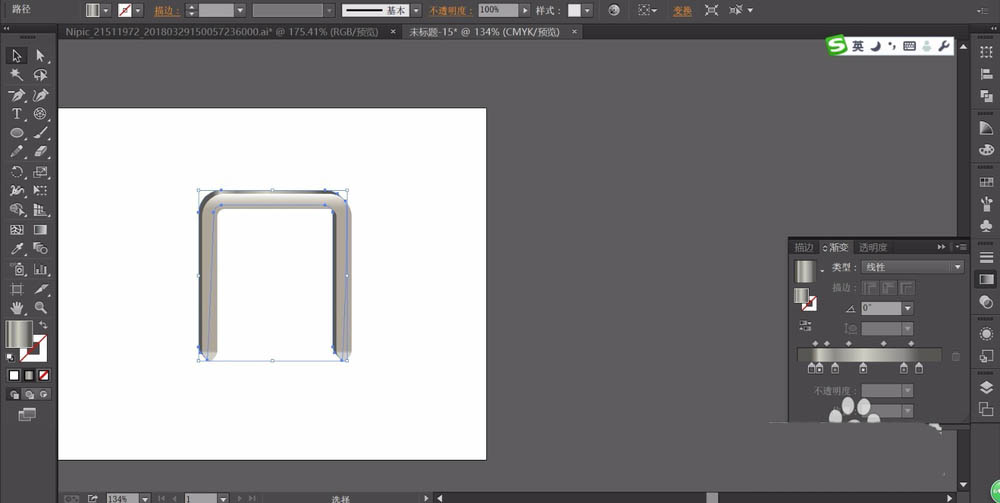Open stroke weight dropdown
The height and width of the screenshot is (503, 1000).
240,10
